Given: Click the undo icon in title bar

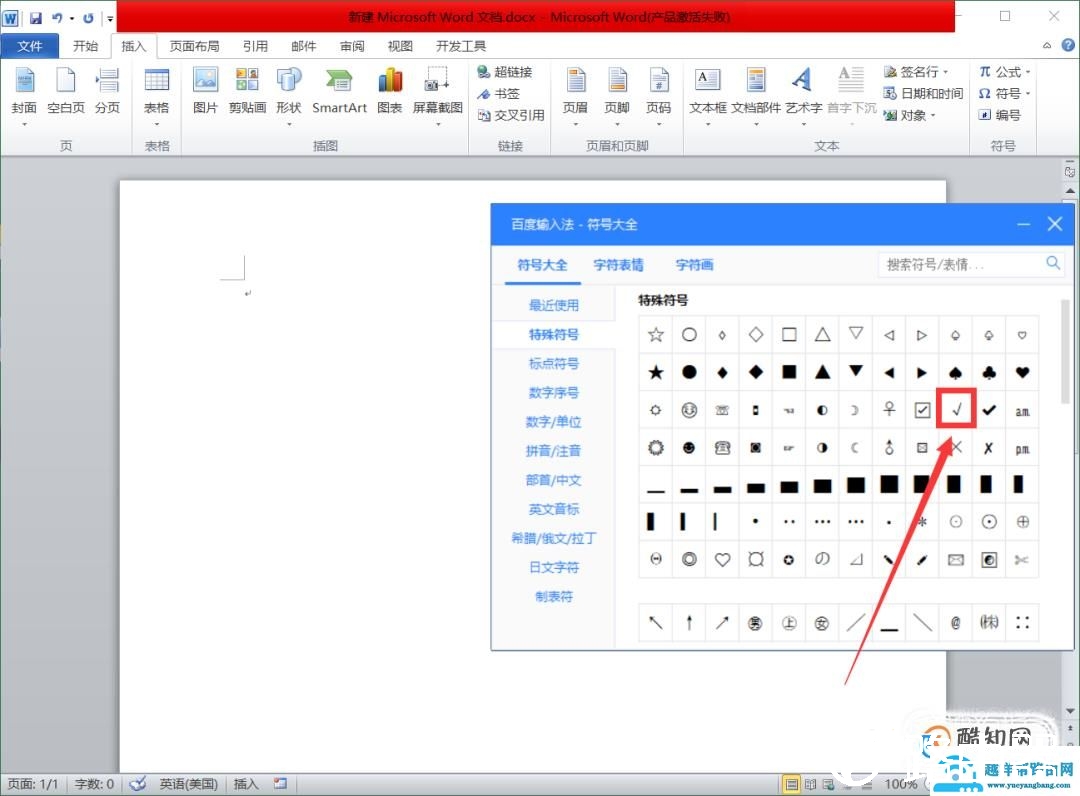Looking at the screenshot, I should pyautogui.click(x=57, y=18).
